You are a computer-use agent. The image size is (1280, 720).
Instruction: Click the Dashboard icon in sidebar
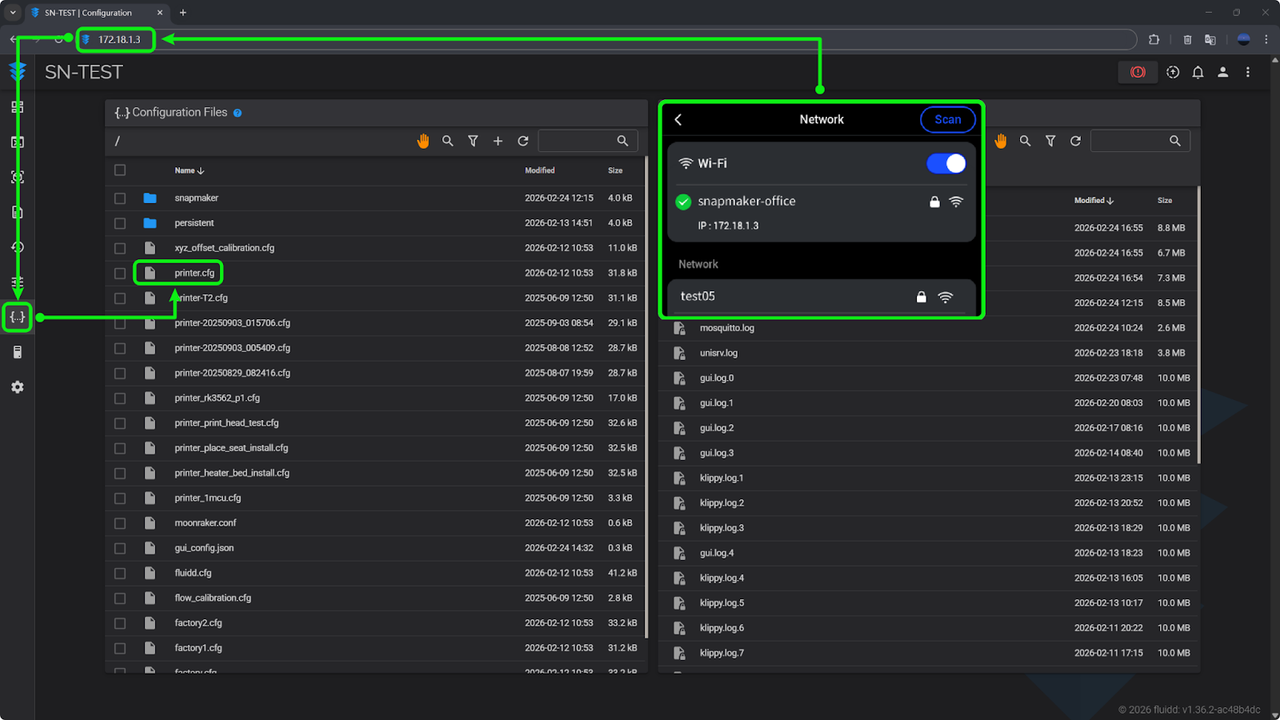(x=17, y=107)
